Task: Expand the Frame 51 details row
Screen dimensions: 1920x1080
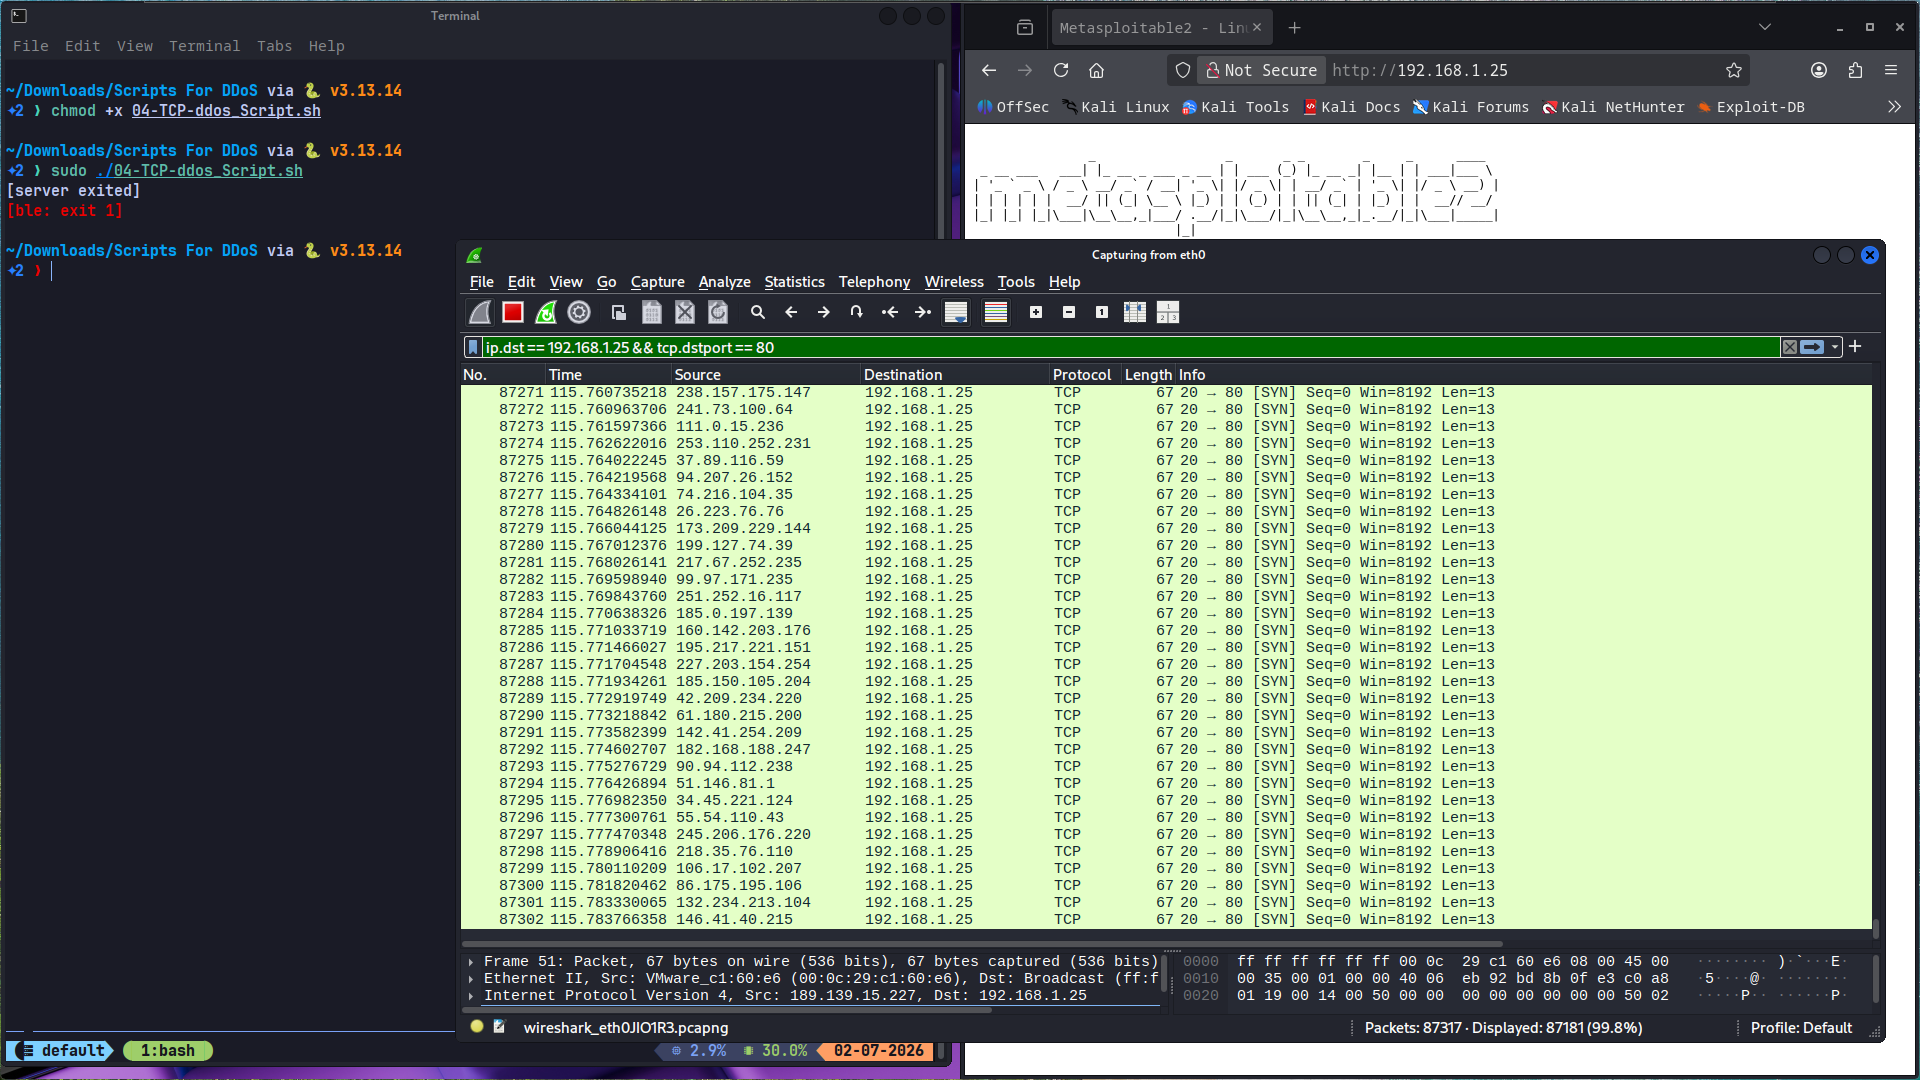Action: tap(471, 962)
